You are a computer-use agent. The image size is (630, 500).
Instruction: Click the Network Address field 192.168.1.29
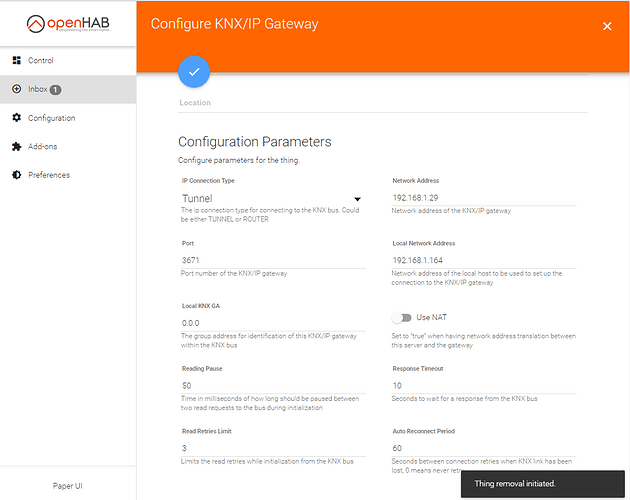[x=484, y=198]
